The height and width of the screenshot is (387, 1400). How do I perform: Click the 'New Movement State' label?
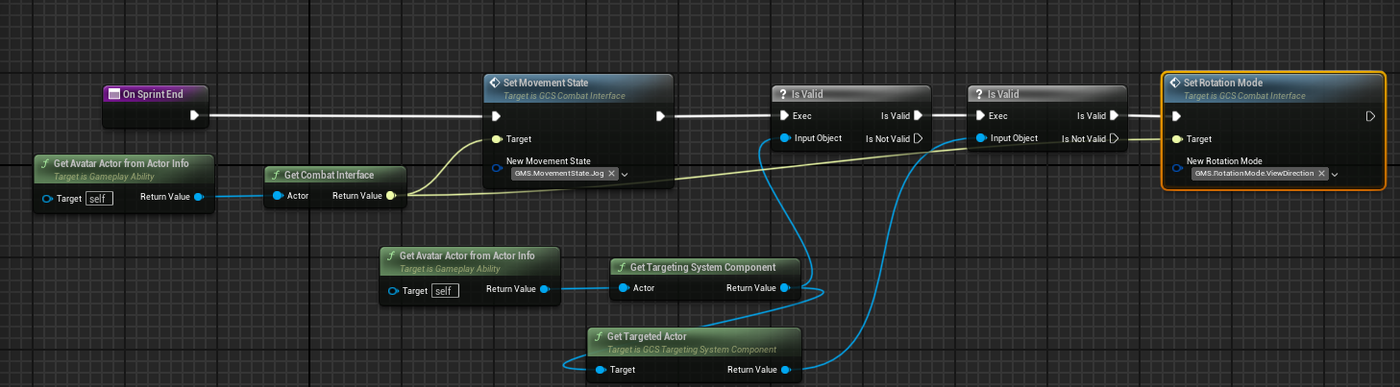[x=549, y=161]
